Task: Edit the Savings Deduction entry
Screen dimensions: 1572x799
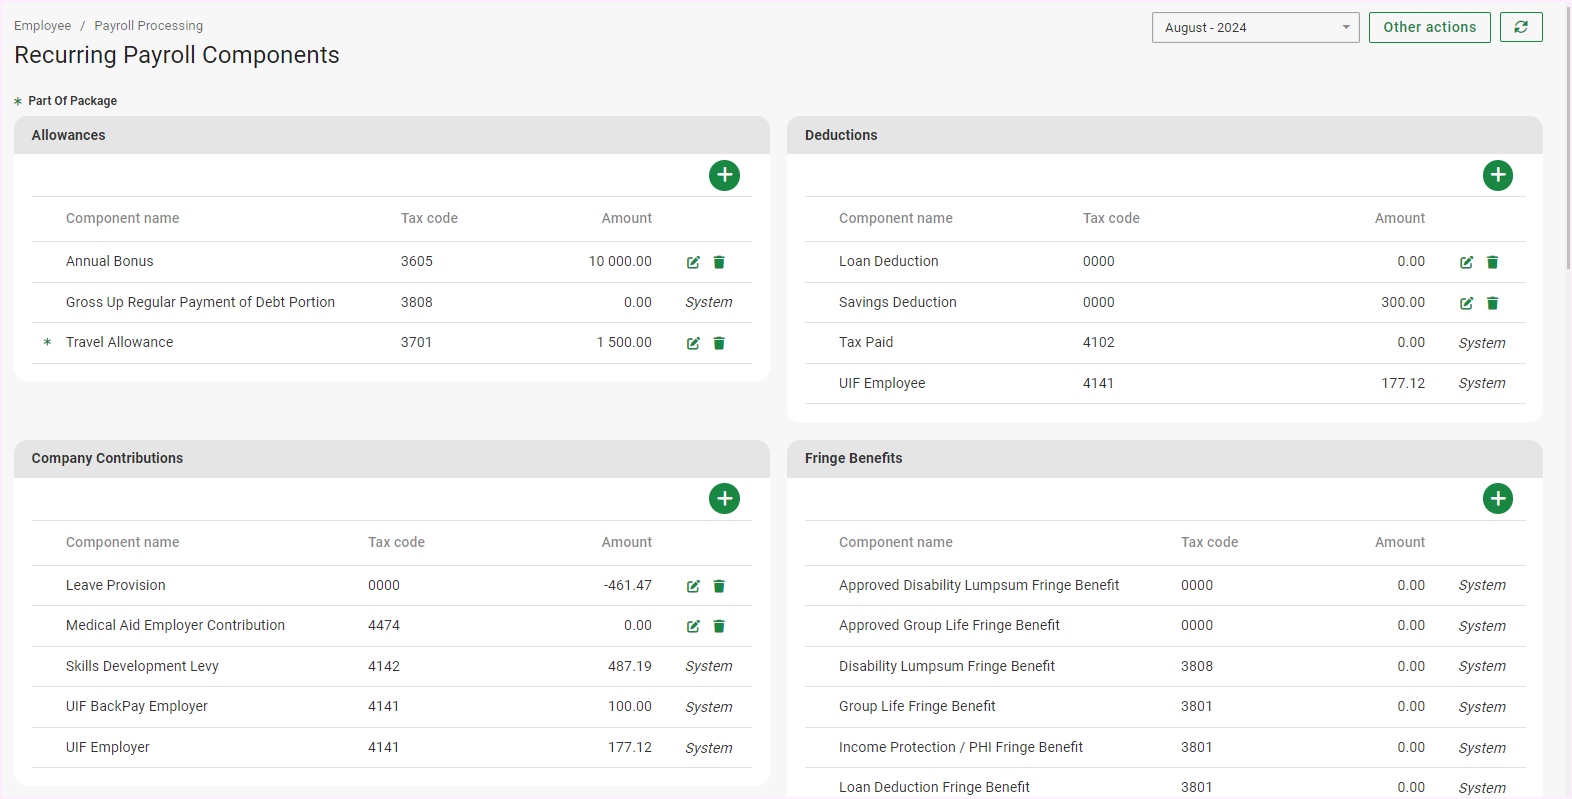Action: point(1466,303)
